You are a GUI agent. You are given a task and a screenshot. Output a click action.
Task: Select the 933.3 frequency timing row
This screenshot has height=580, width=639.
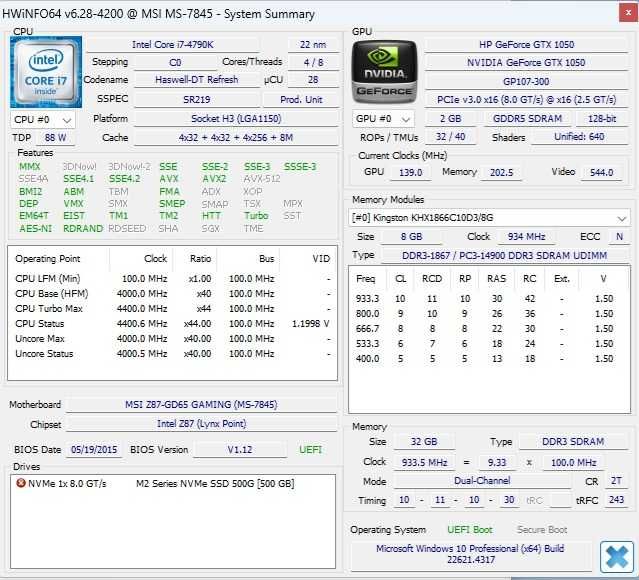(489, 299)
